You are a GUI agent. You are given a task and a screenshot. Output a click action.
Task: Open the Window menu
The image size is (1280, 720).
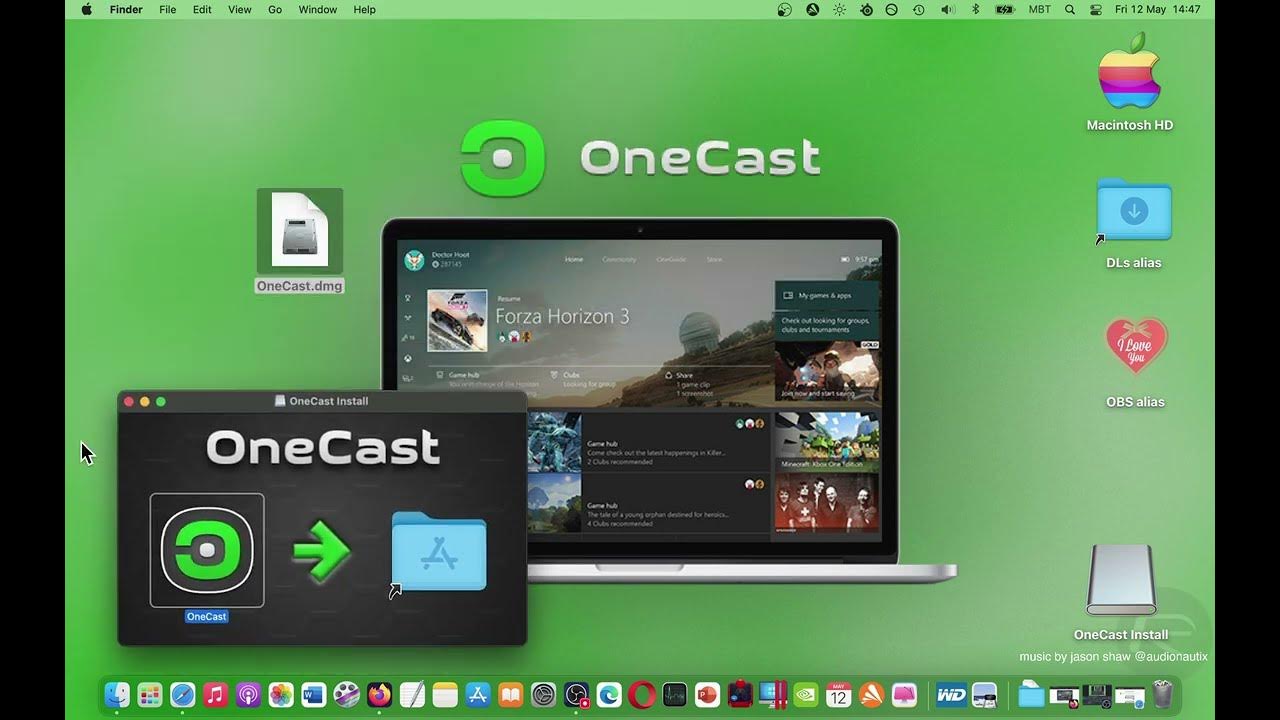(x=318, y=9)
